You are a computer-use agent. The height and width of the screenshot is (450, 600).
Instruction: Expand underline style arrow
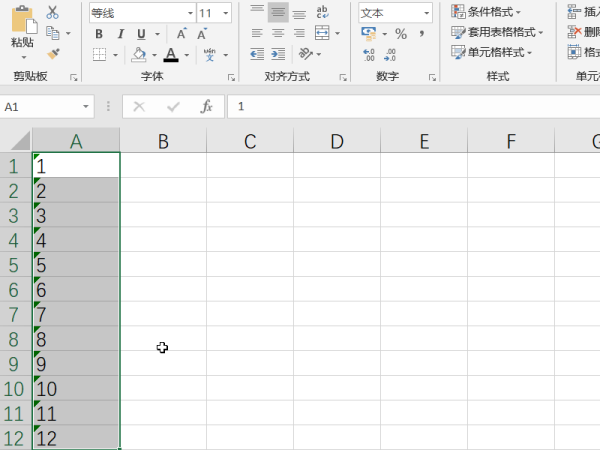(157, 34)
